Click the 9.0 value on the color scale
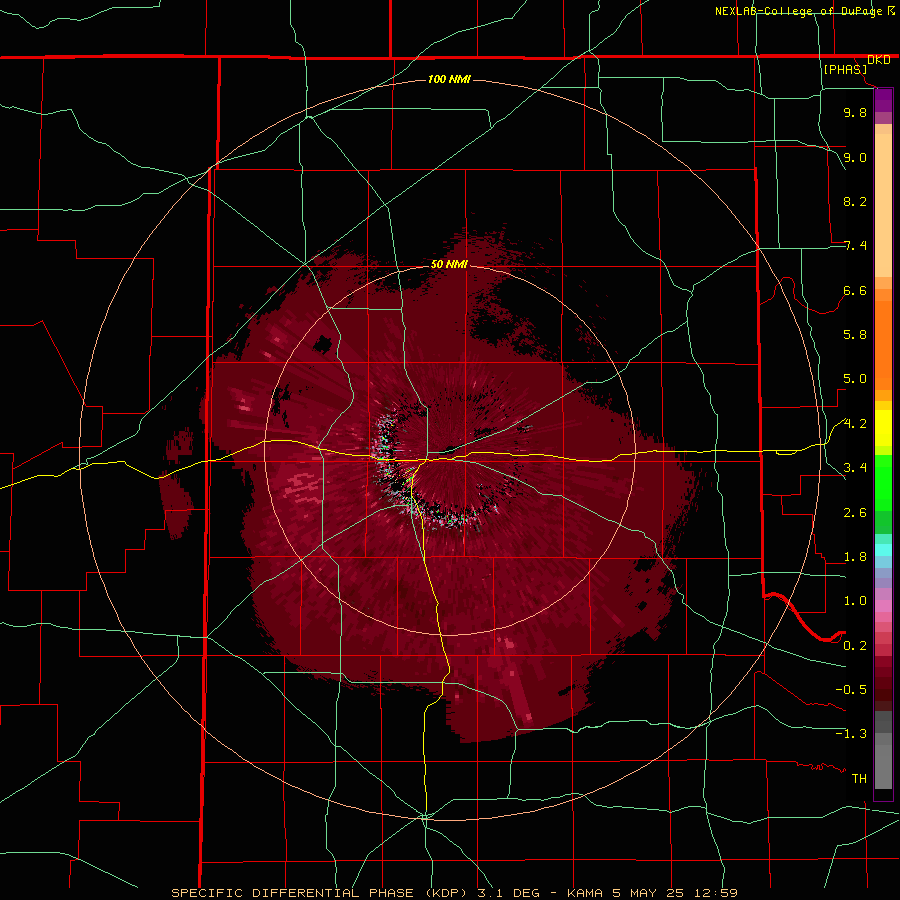 [855, 157]
